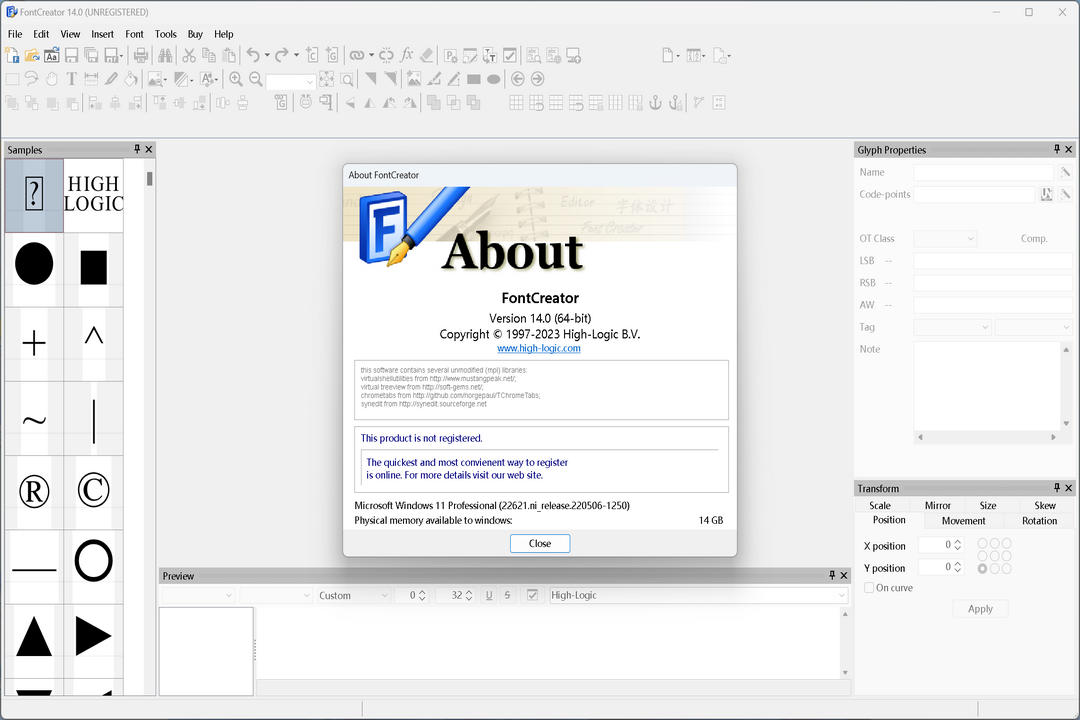Image resolution: width=1080 pixels, height=720 pixels.
Task: Click the Print icon in toolbar
Action: coord(141,56)
